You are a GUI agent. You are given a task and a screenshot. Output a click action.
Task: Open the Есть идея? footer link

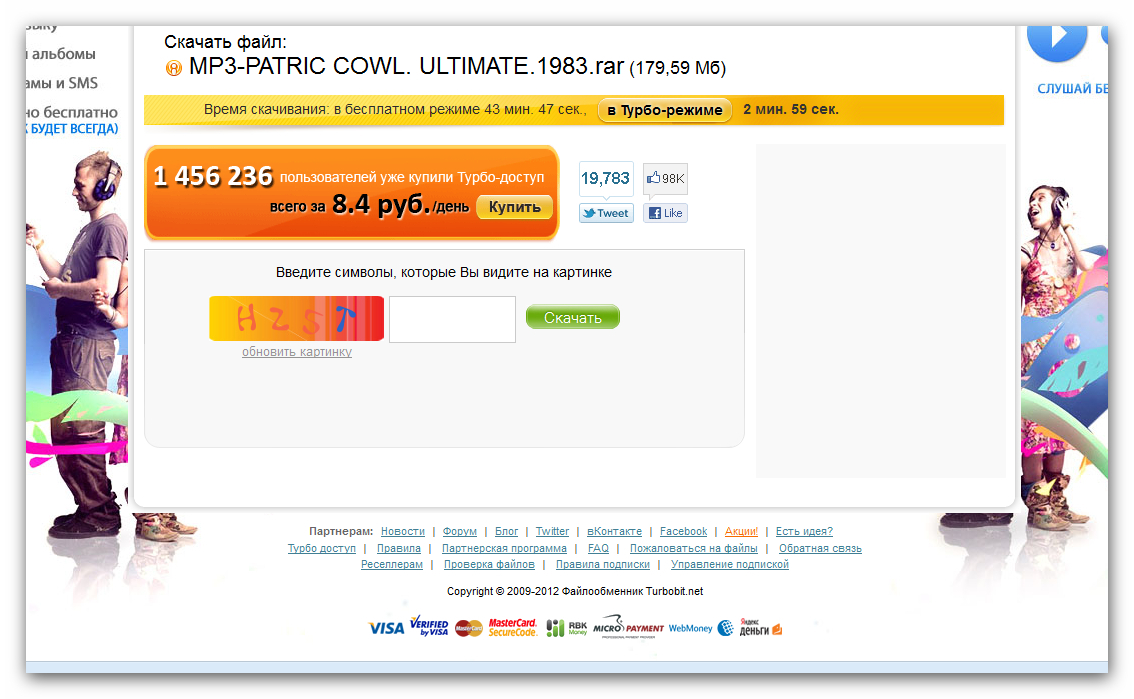[804, 531]
